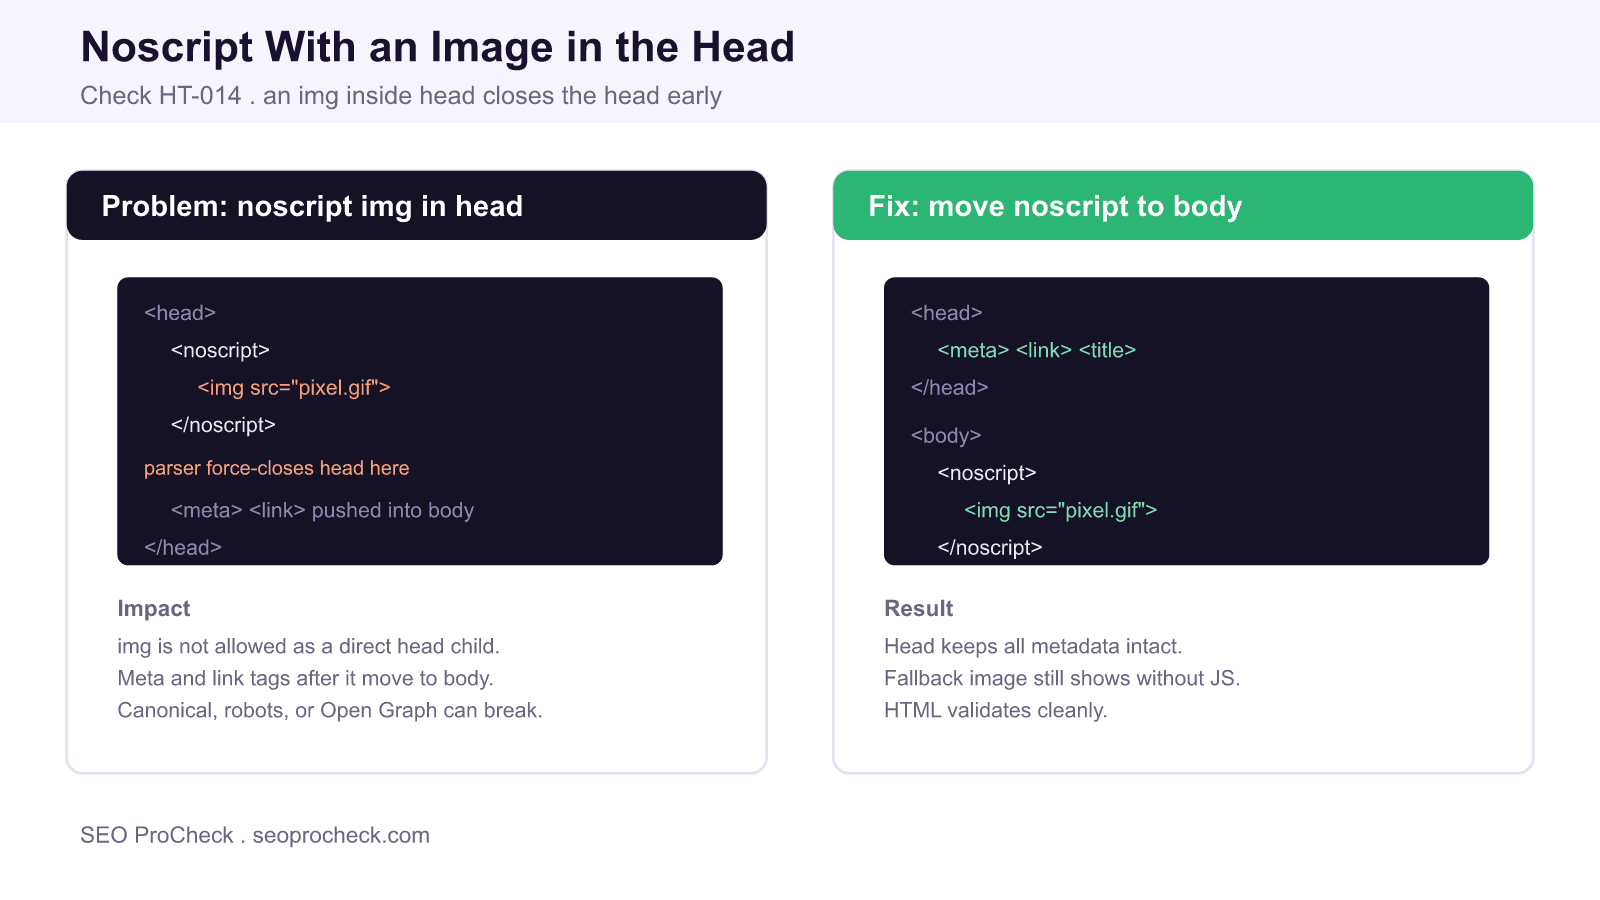
Task: Click the green <img src="pixel.gif"> line
Action: pos(1061,510)
